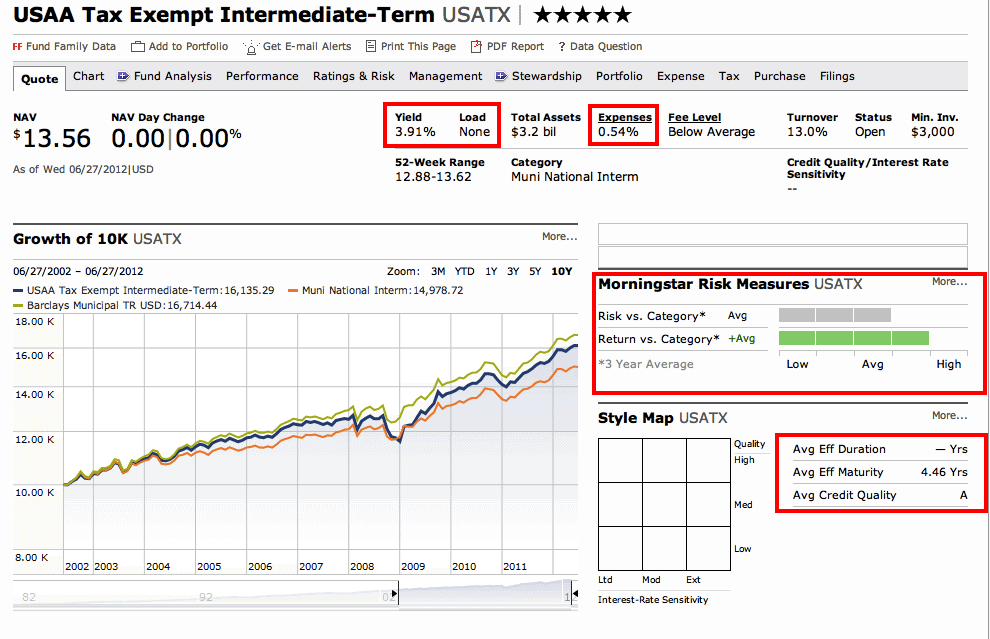Screen dimensions: 990x639
Task: Open the Performance tab
Action: tap(262, 76)
